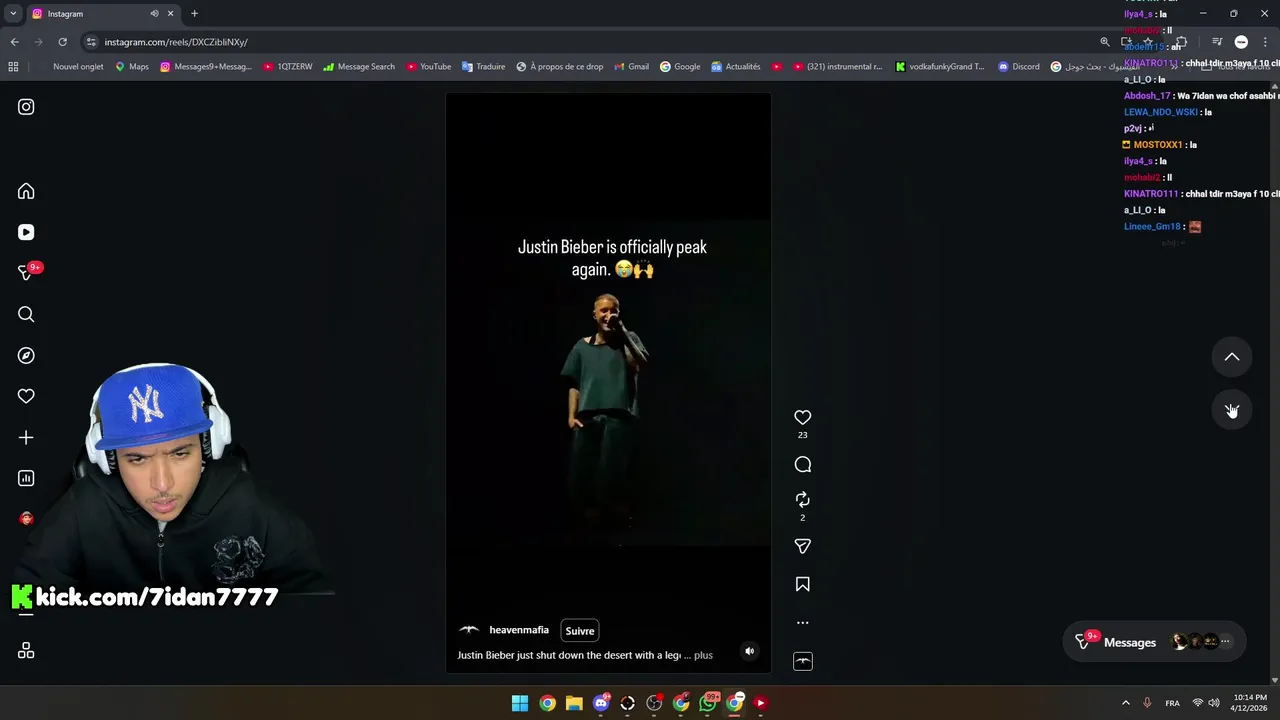Open the YouTube bookmark

(428, 67)
